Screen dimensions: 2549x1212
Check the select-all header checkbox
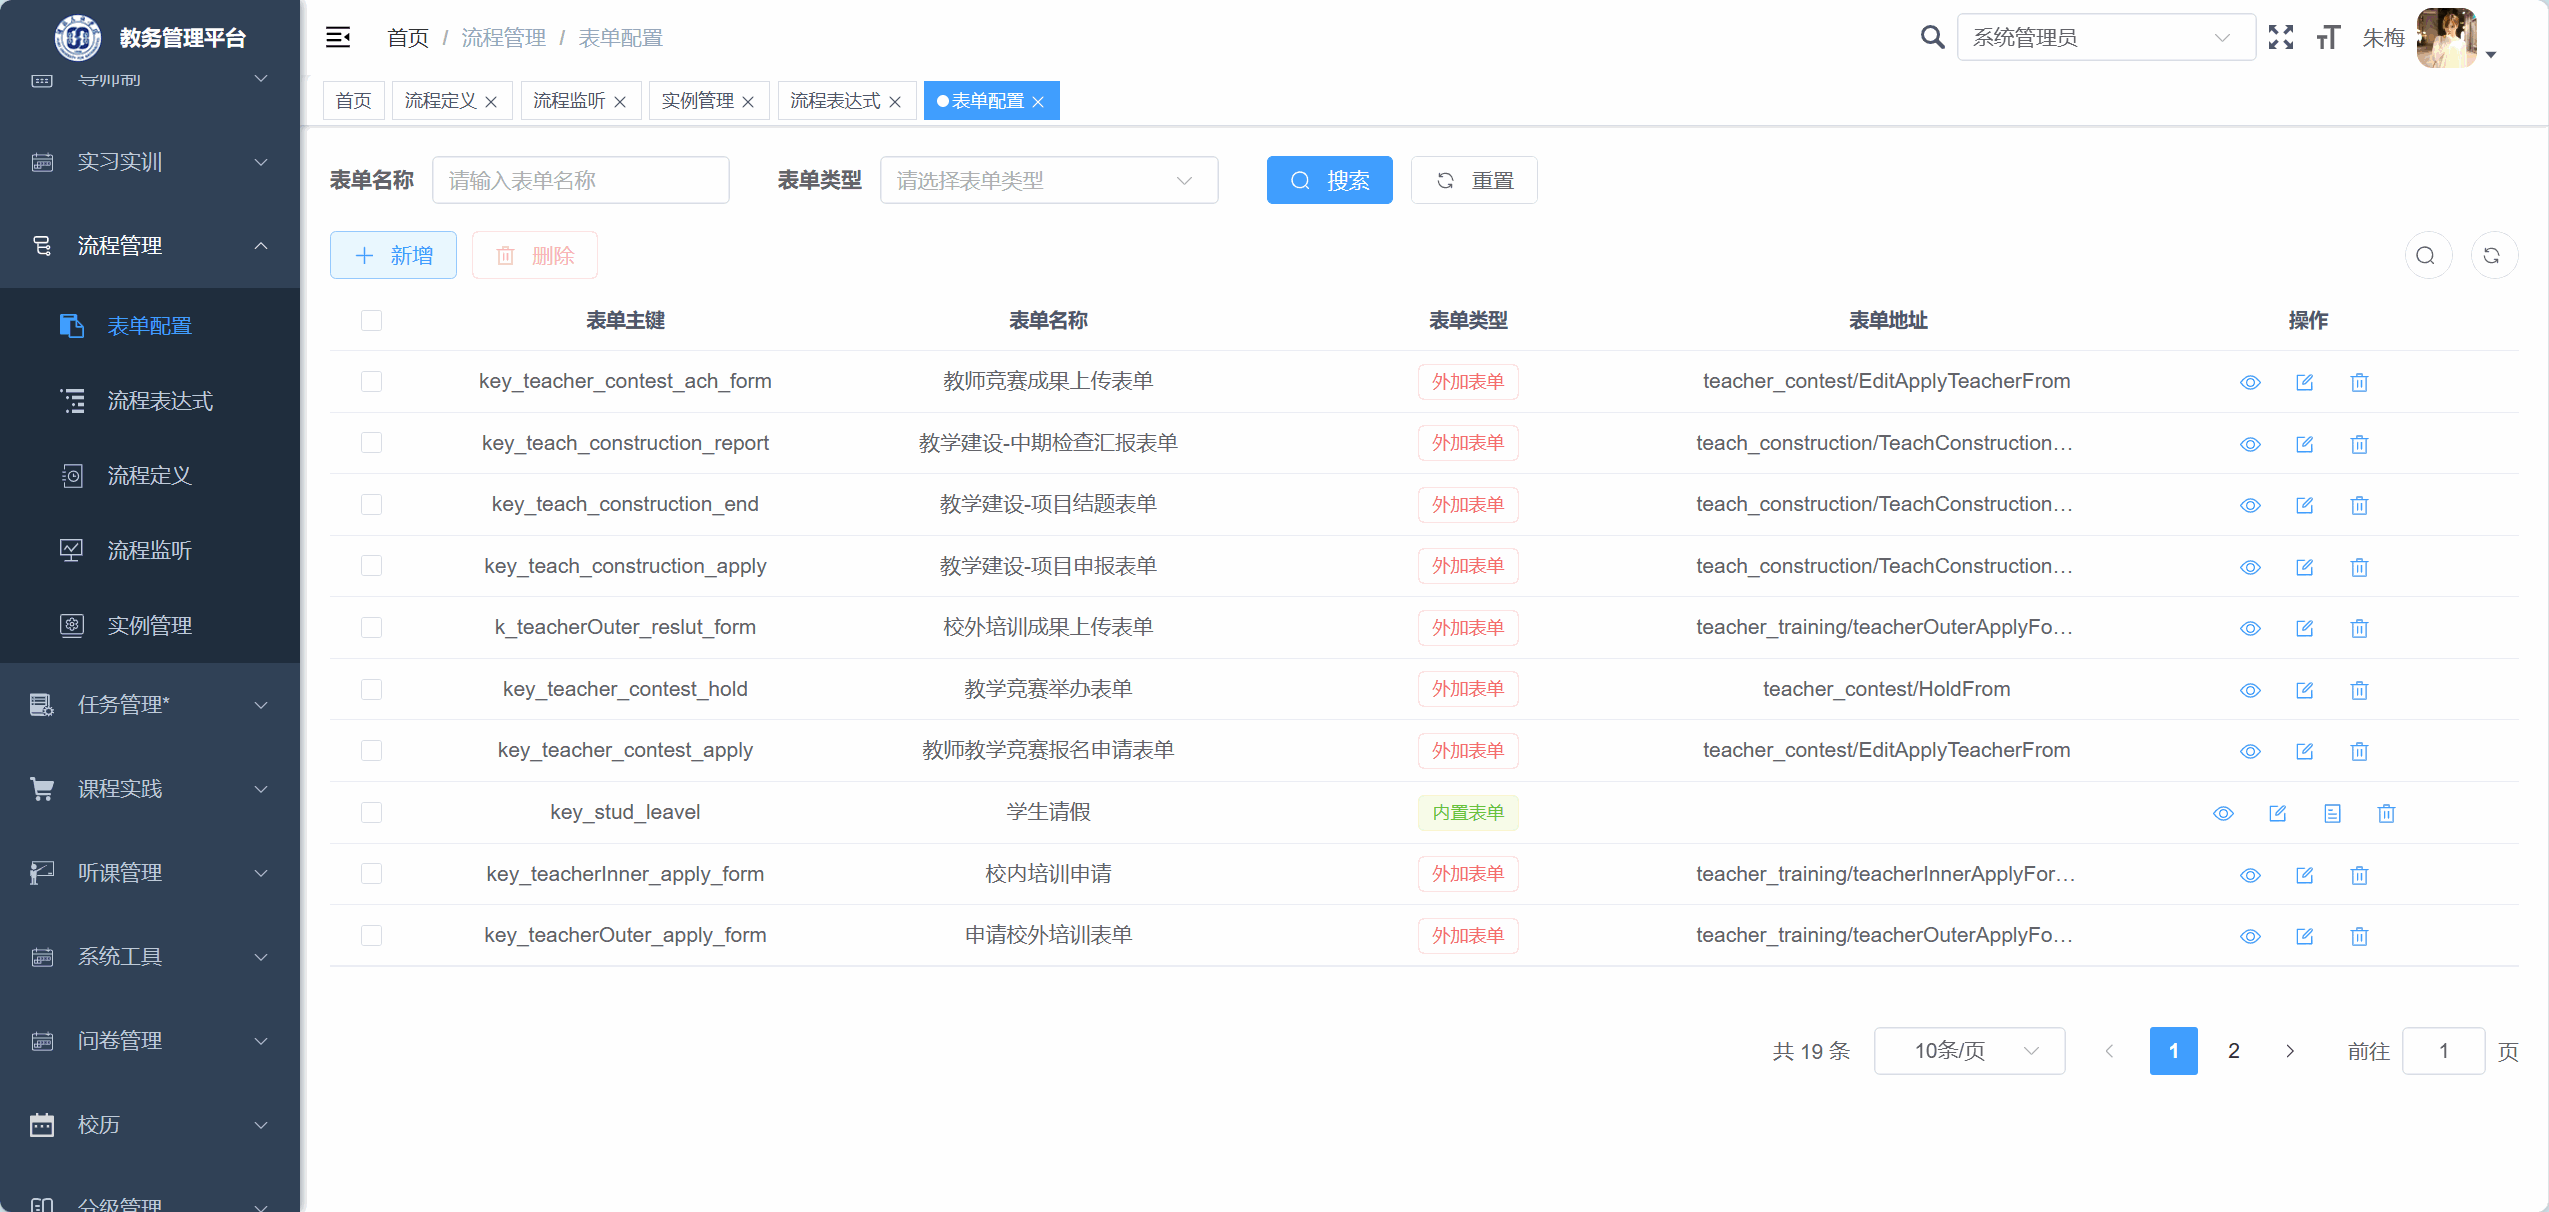point(372,320)
